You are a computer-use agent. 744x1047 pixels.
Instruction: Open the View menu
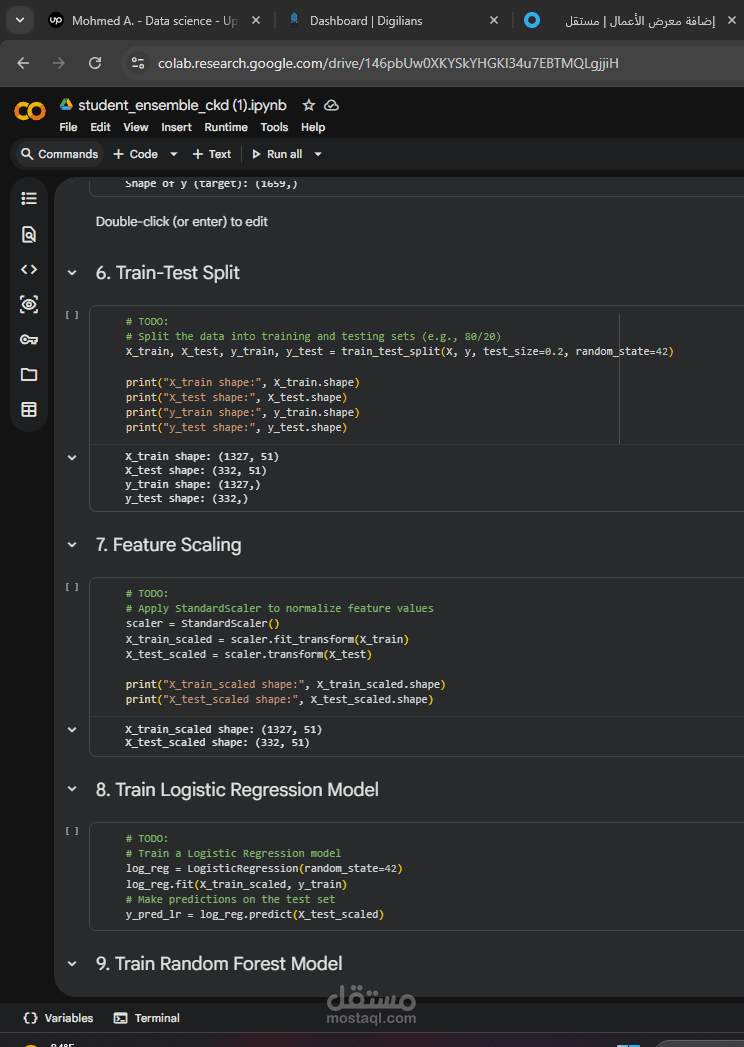click(136, 127)
